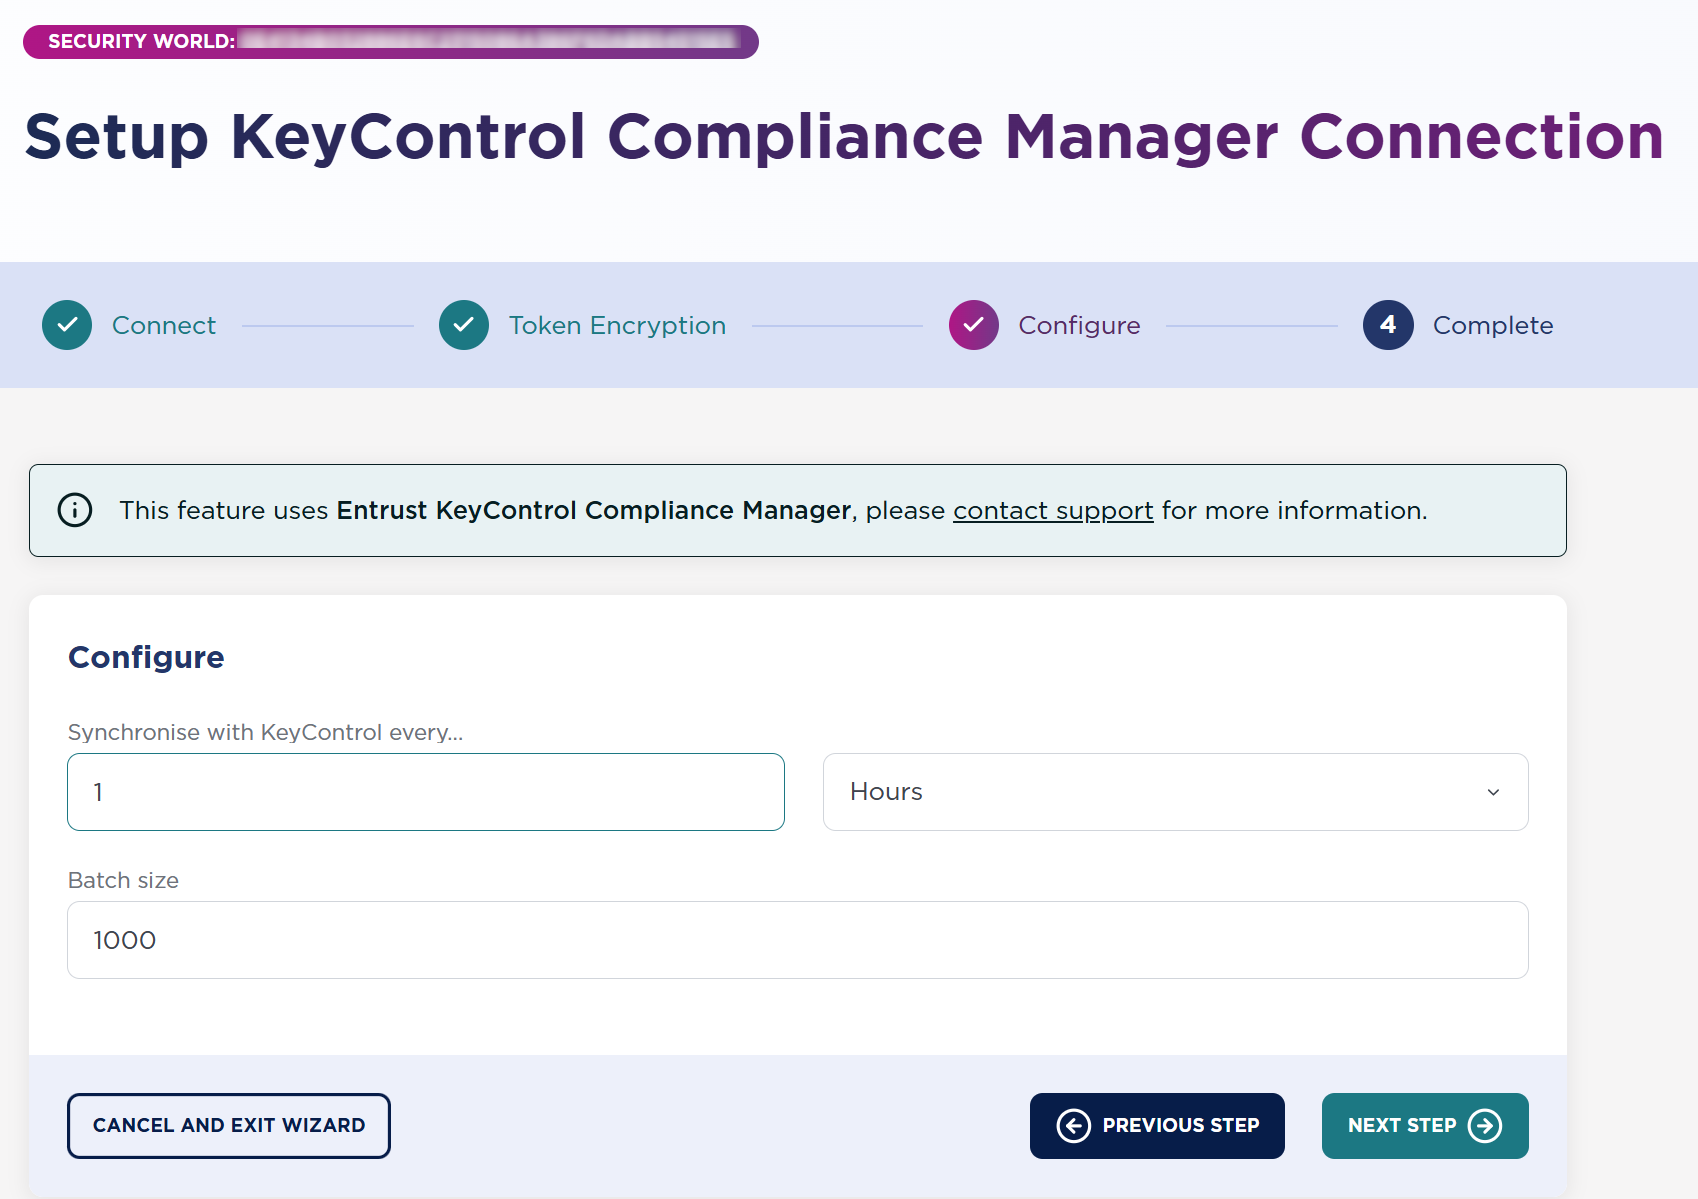Click the Security World badge
1698x1199 pixels.
(391, 42)
